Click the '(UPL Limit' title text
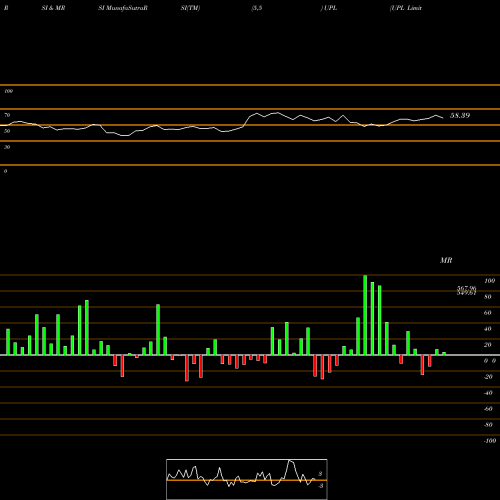The width and height of the screenshot is (500, 500). [406, 8]
